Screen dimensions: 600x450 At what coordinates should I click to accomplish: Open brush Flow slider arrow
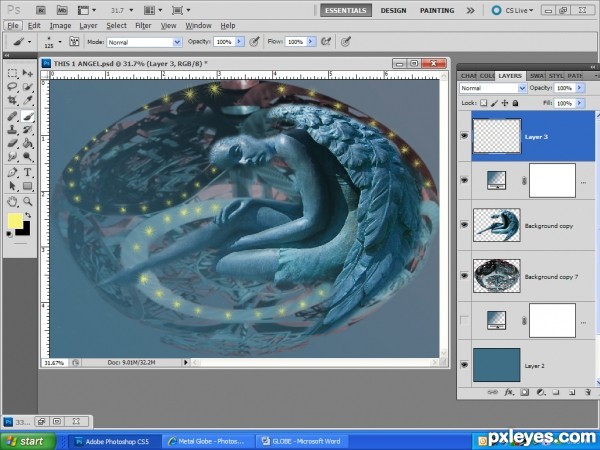311,42
